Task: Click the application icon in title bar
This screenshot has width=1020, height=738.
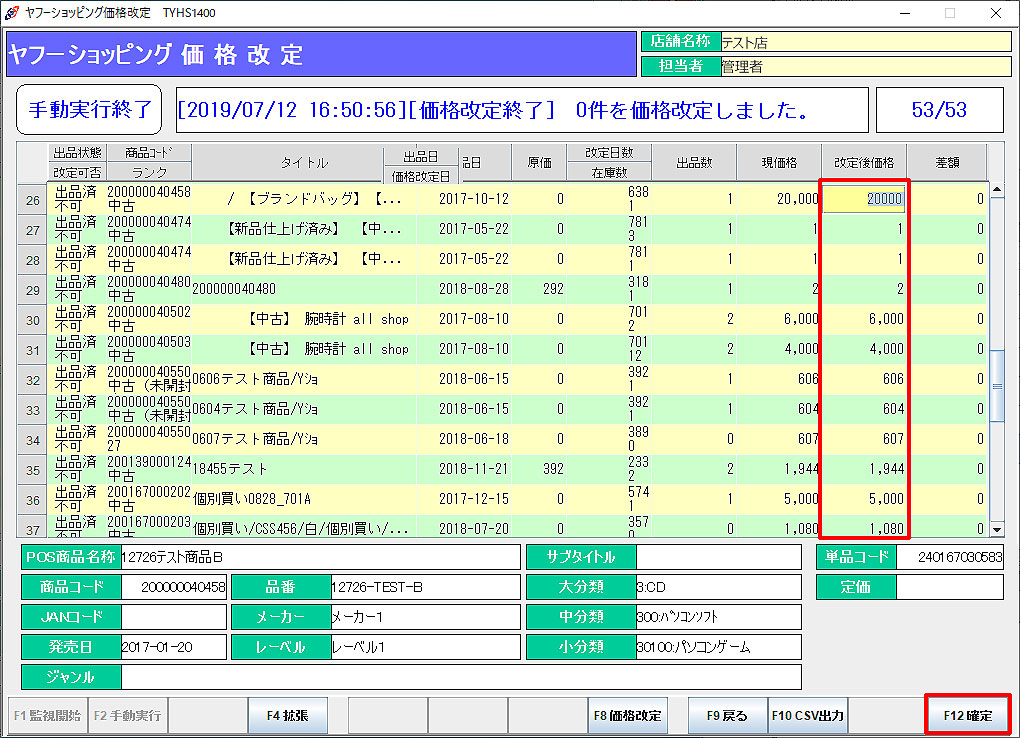Action: [x=12, y=13]
